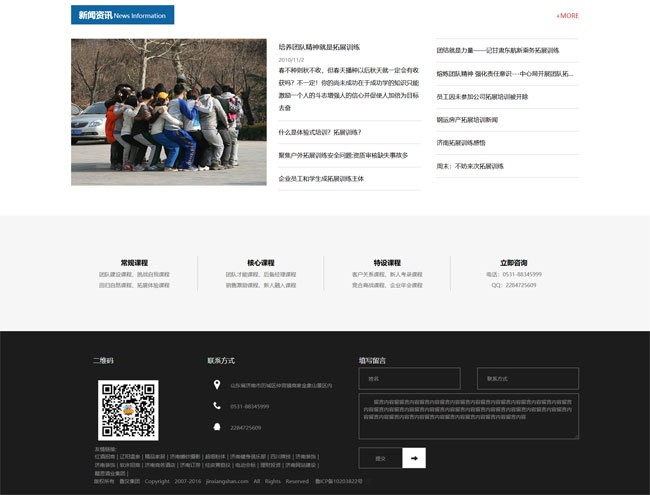Click the ICP备10203822号 registration link
The width and height of the screenshot is (650, 495).
pyautogui.click(x=339, y=481)
